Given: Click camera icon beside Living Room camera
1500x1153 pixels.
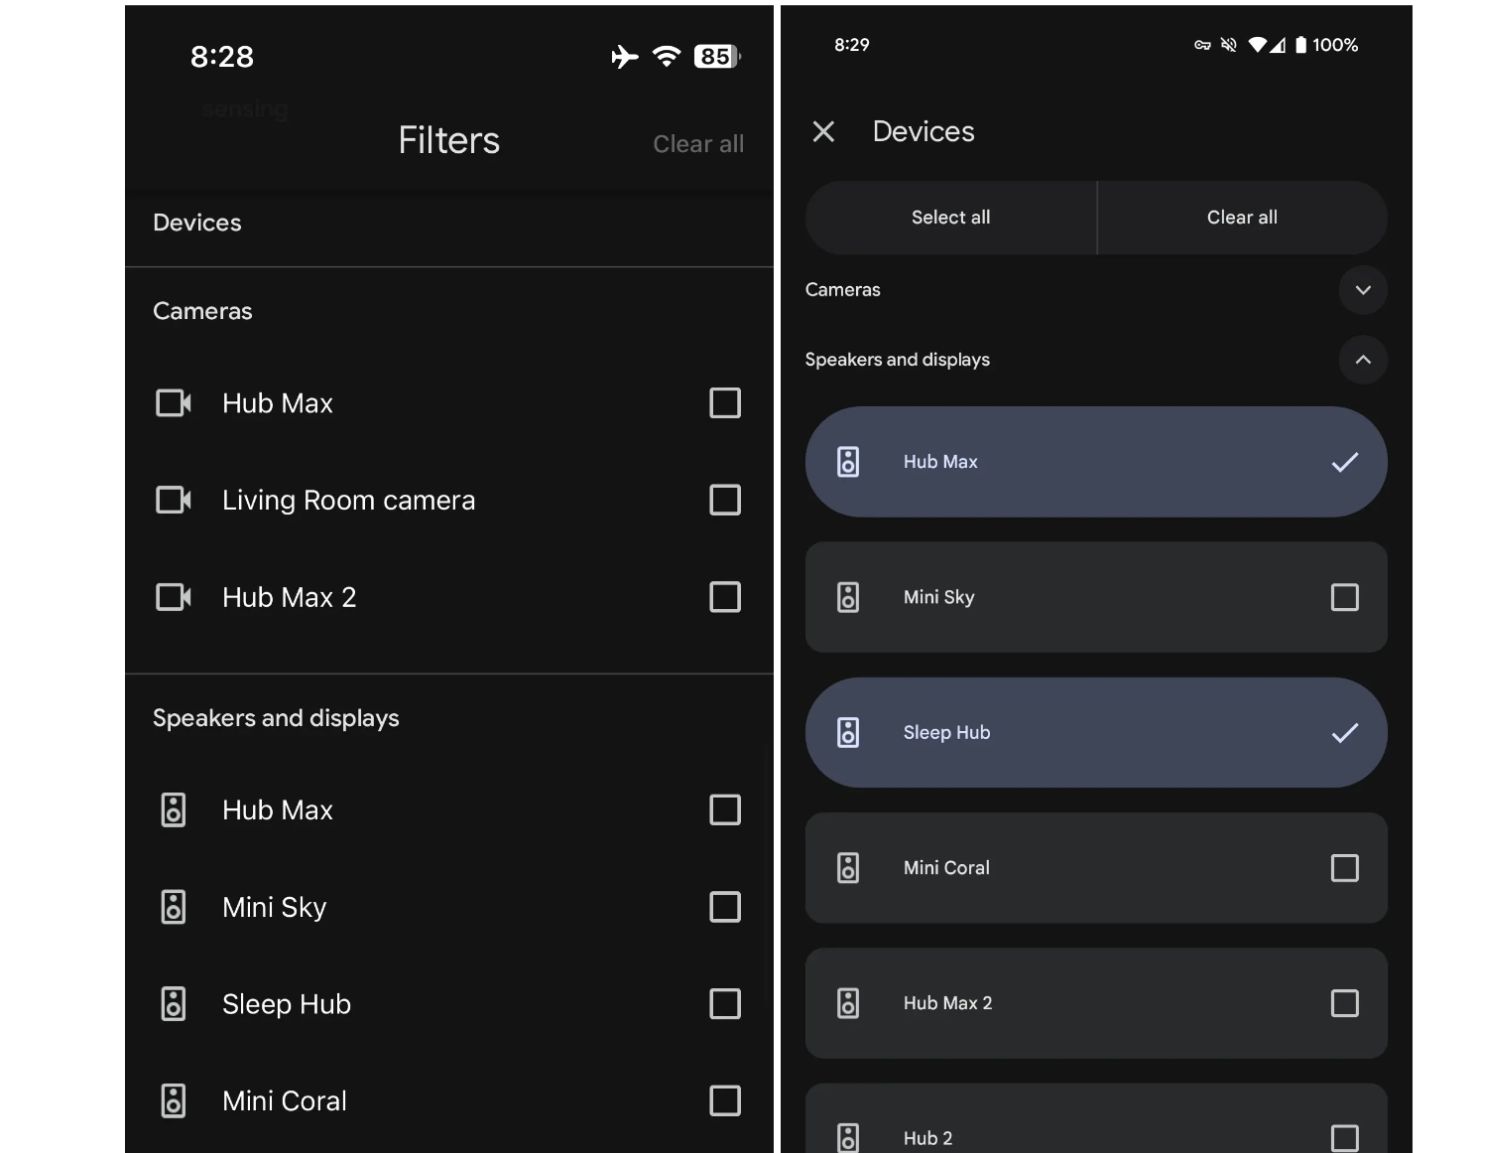Looking at the screenshot, I should (x=173, y=500).
